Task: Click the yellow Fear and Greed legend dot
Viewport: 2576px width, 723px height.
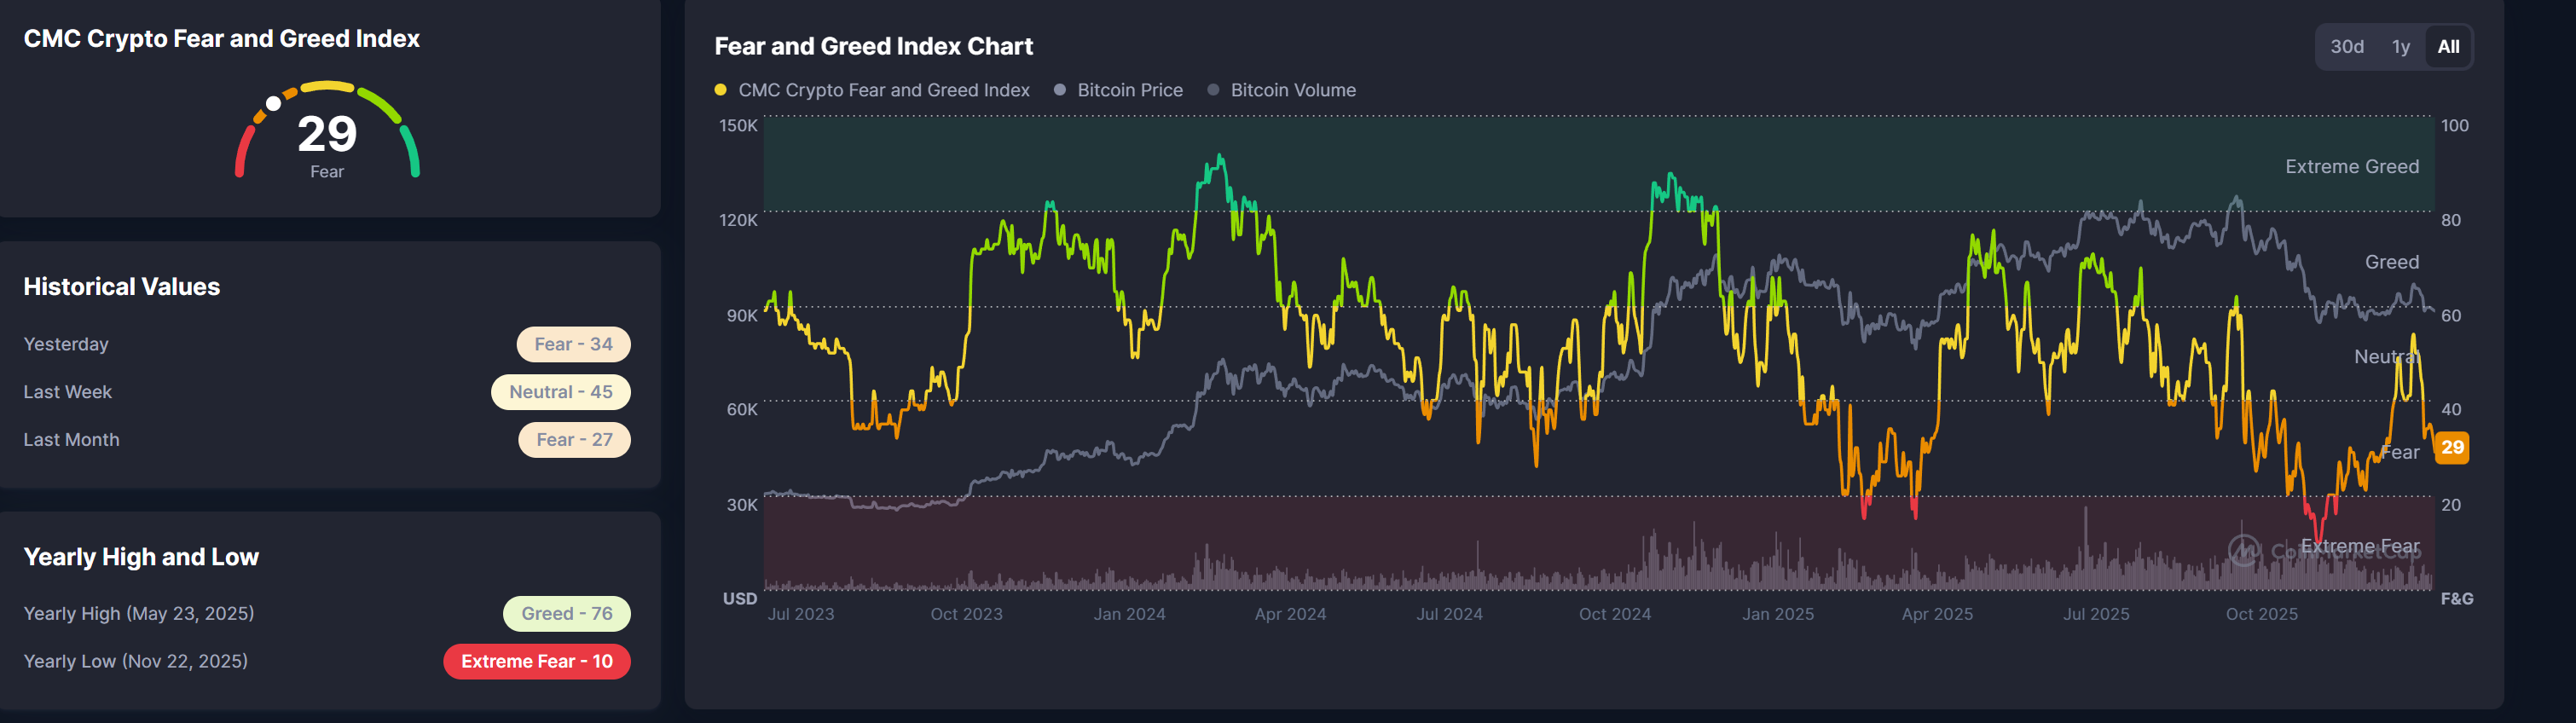Action: (720, 90)
